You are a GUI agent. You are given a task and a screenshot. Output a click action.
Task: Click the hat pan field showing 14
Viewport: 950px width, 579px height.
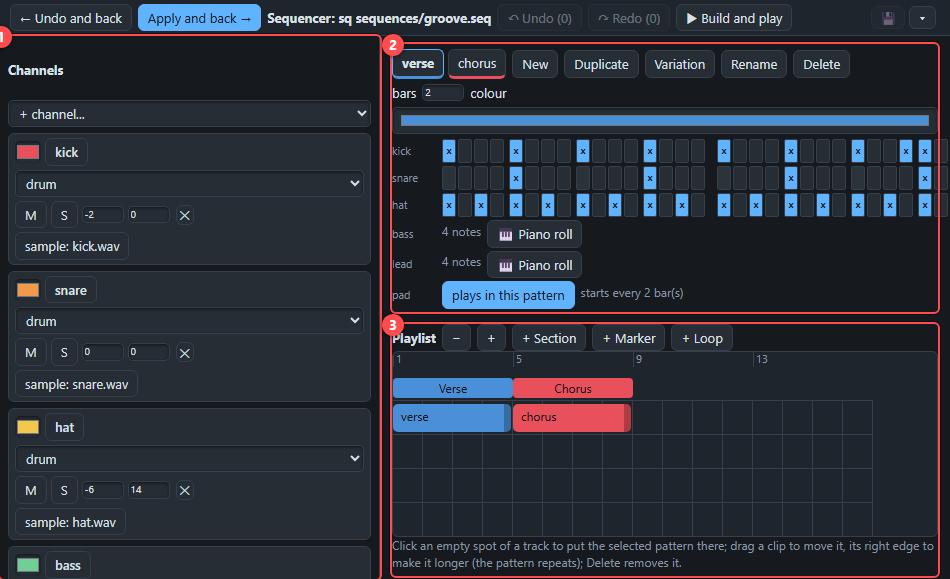tap(148, 490)
